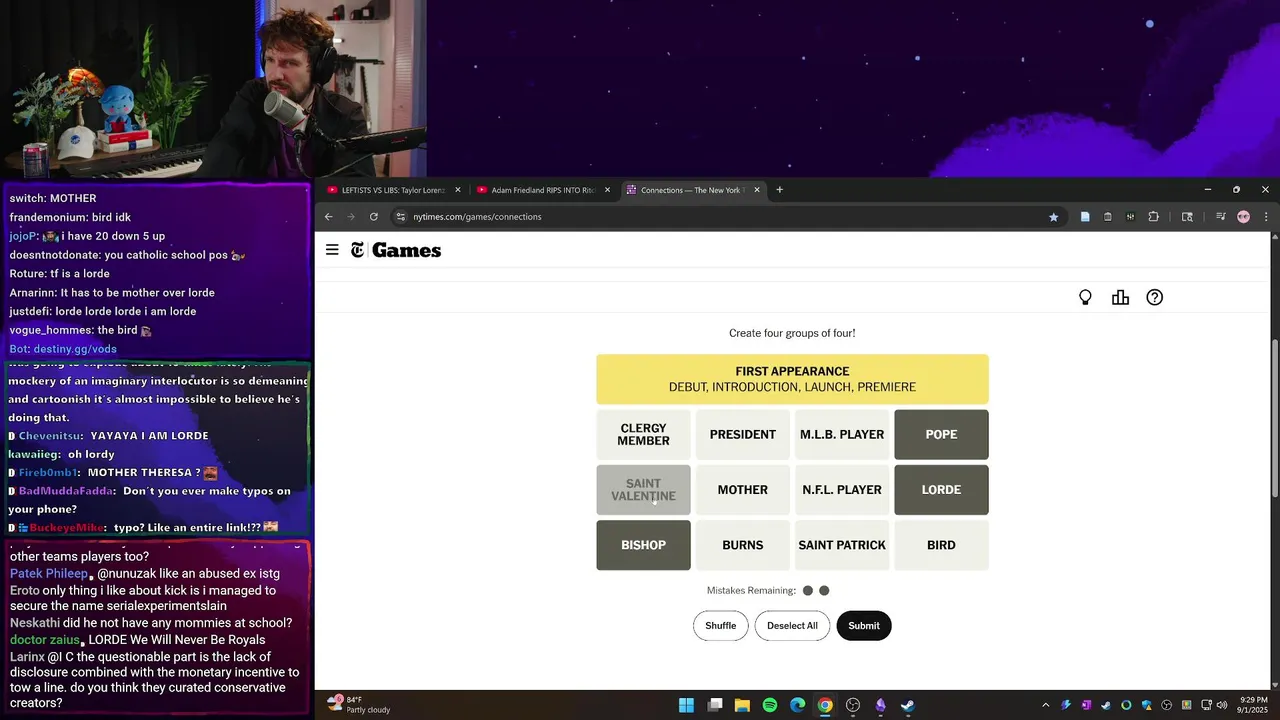The height and width of the screenshot is (720, 1280).
Task: Submit the selected Connections words
Action: tap(864, 626)
